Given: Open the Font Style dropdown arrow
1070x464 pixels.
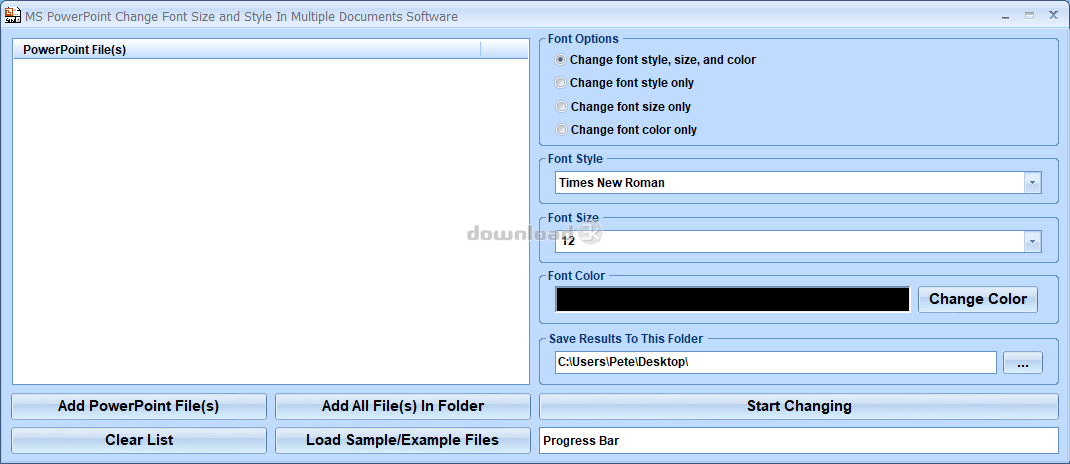Looking at the screenshot, I should pyautogui.click(x=1032, y=183).
